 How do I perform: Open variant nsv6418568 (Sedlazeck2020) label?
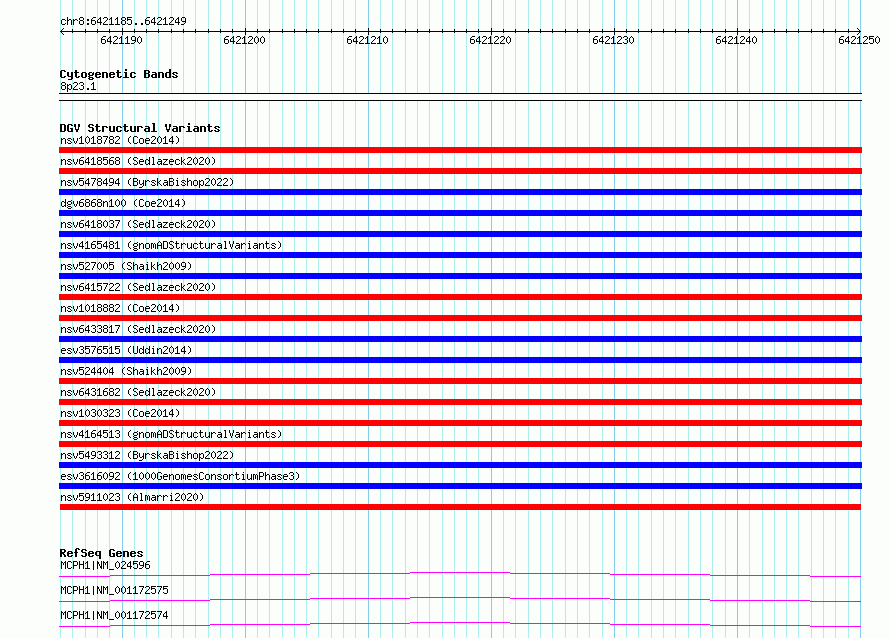click(138, 161)
